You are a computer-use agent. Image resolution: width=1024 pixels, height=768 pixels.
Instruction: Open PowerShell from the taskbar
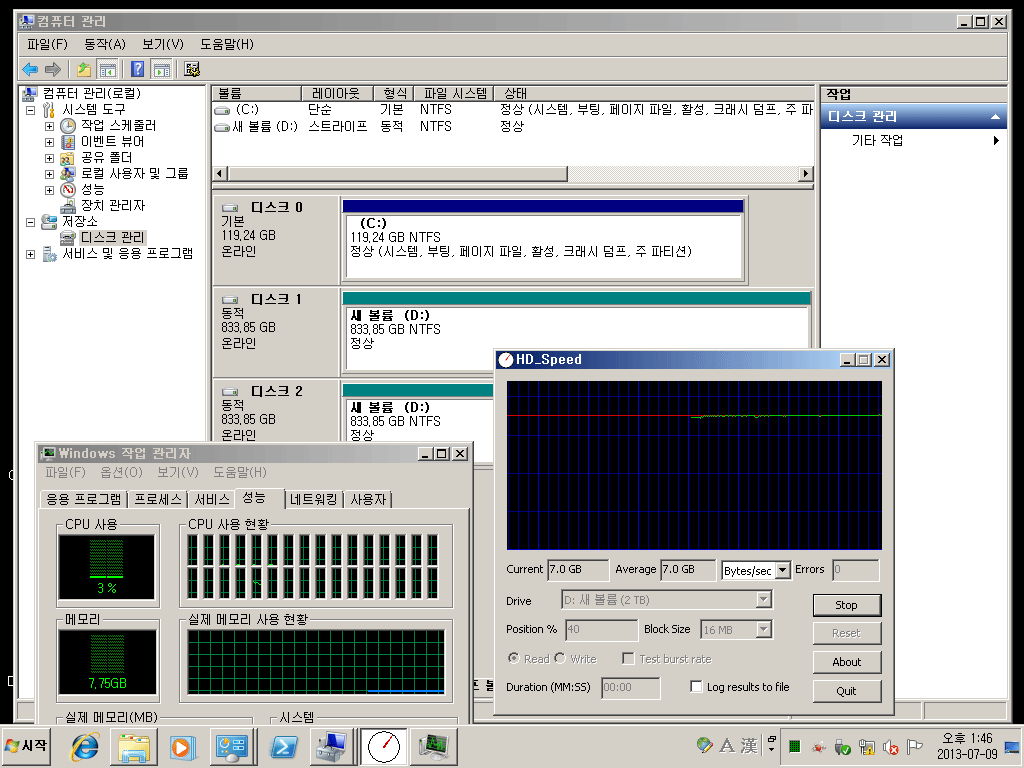click(x=283, y=746)
